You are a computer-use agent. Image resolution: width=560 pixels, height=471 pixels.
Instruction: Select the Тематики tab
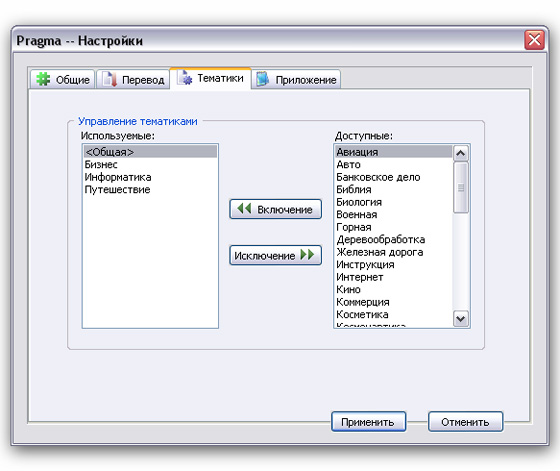pos(210,78)
